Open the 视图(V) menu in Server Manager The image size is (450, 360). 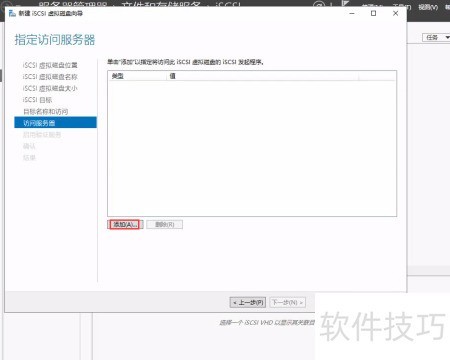tap(428, 7)
